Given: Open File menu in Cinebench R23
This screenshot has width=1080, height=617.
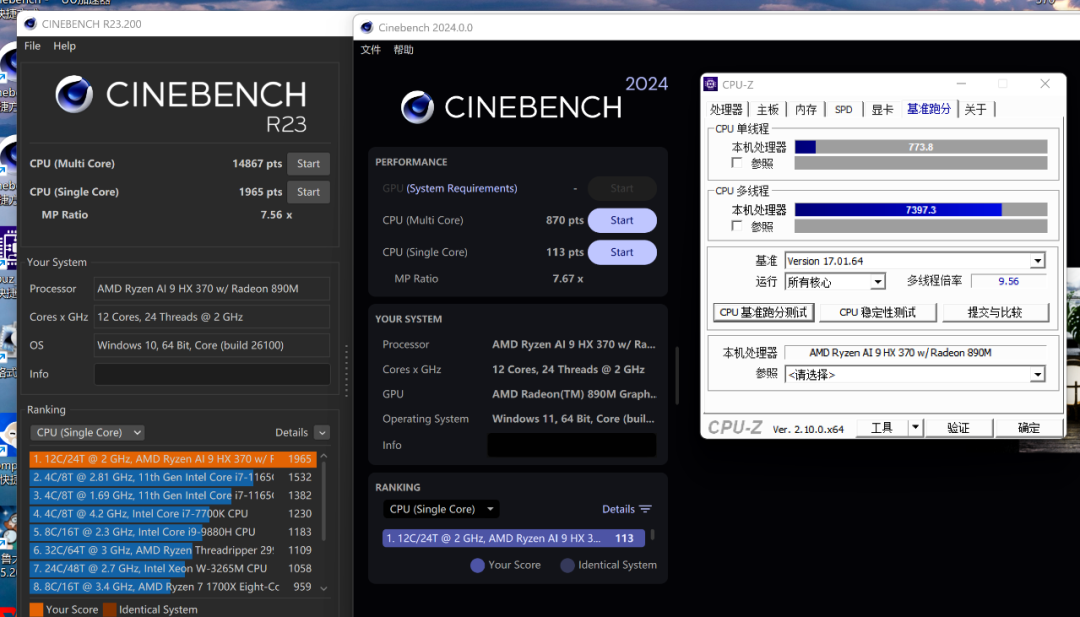Looking at the screenshot, I should (x=32, y=45).
